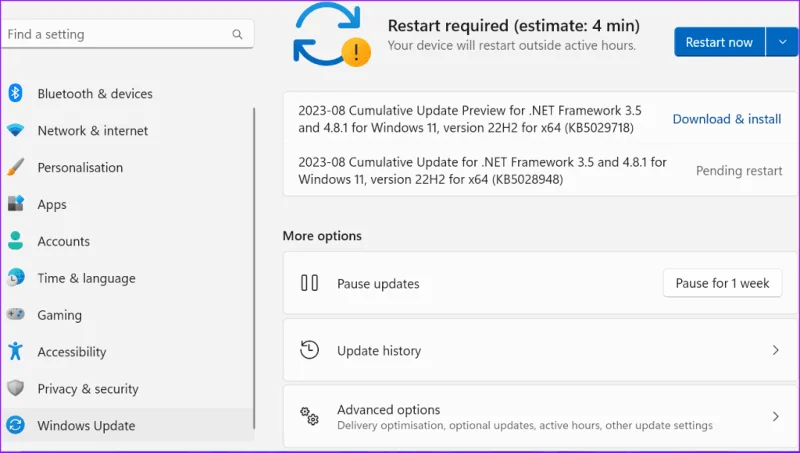Click the search magnifier icon
The image size is (800, 453).
point(237,34)
